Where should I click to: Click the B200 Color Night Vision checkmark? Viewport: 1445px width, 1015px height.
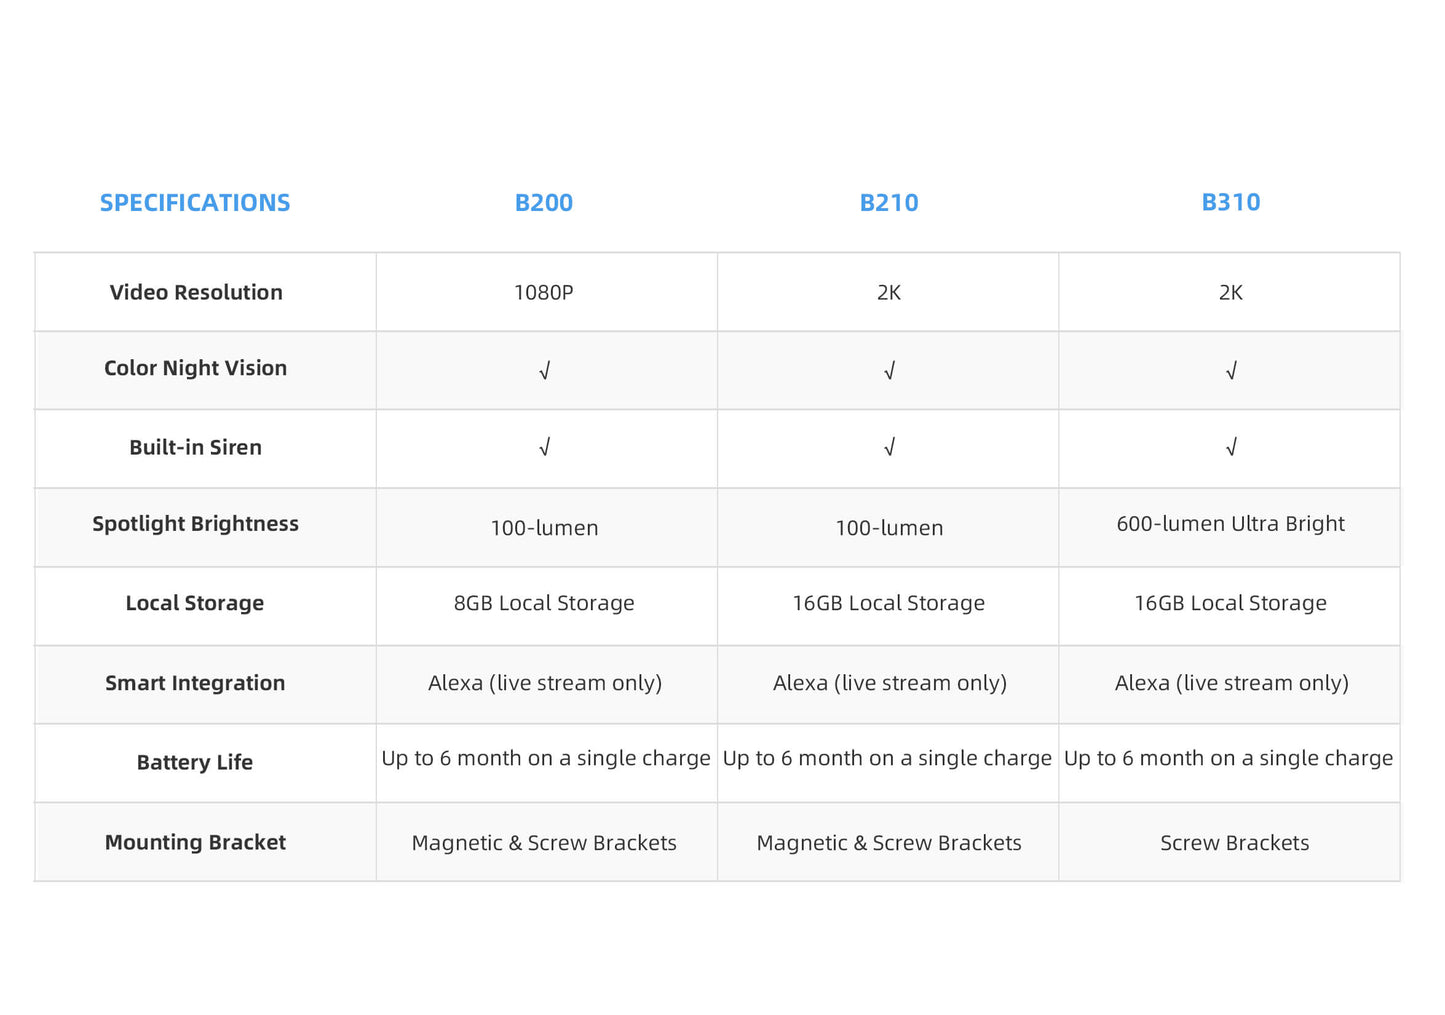tap(545, 371)
